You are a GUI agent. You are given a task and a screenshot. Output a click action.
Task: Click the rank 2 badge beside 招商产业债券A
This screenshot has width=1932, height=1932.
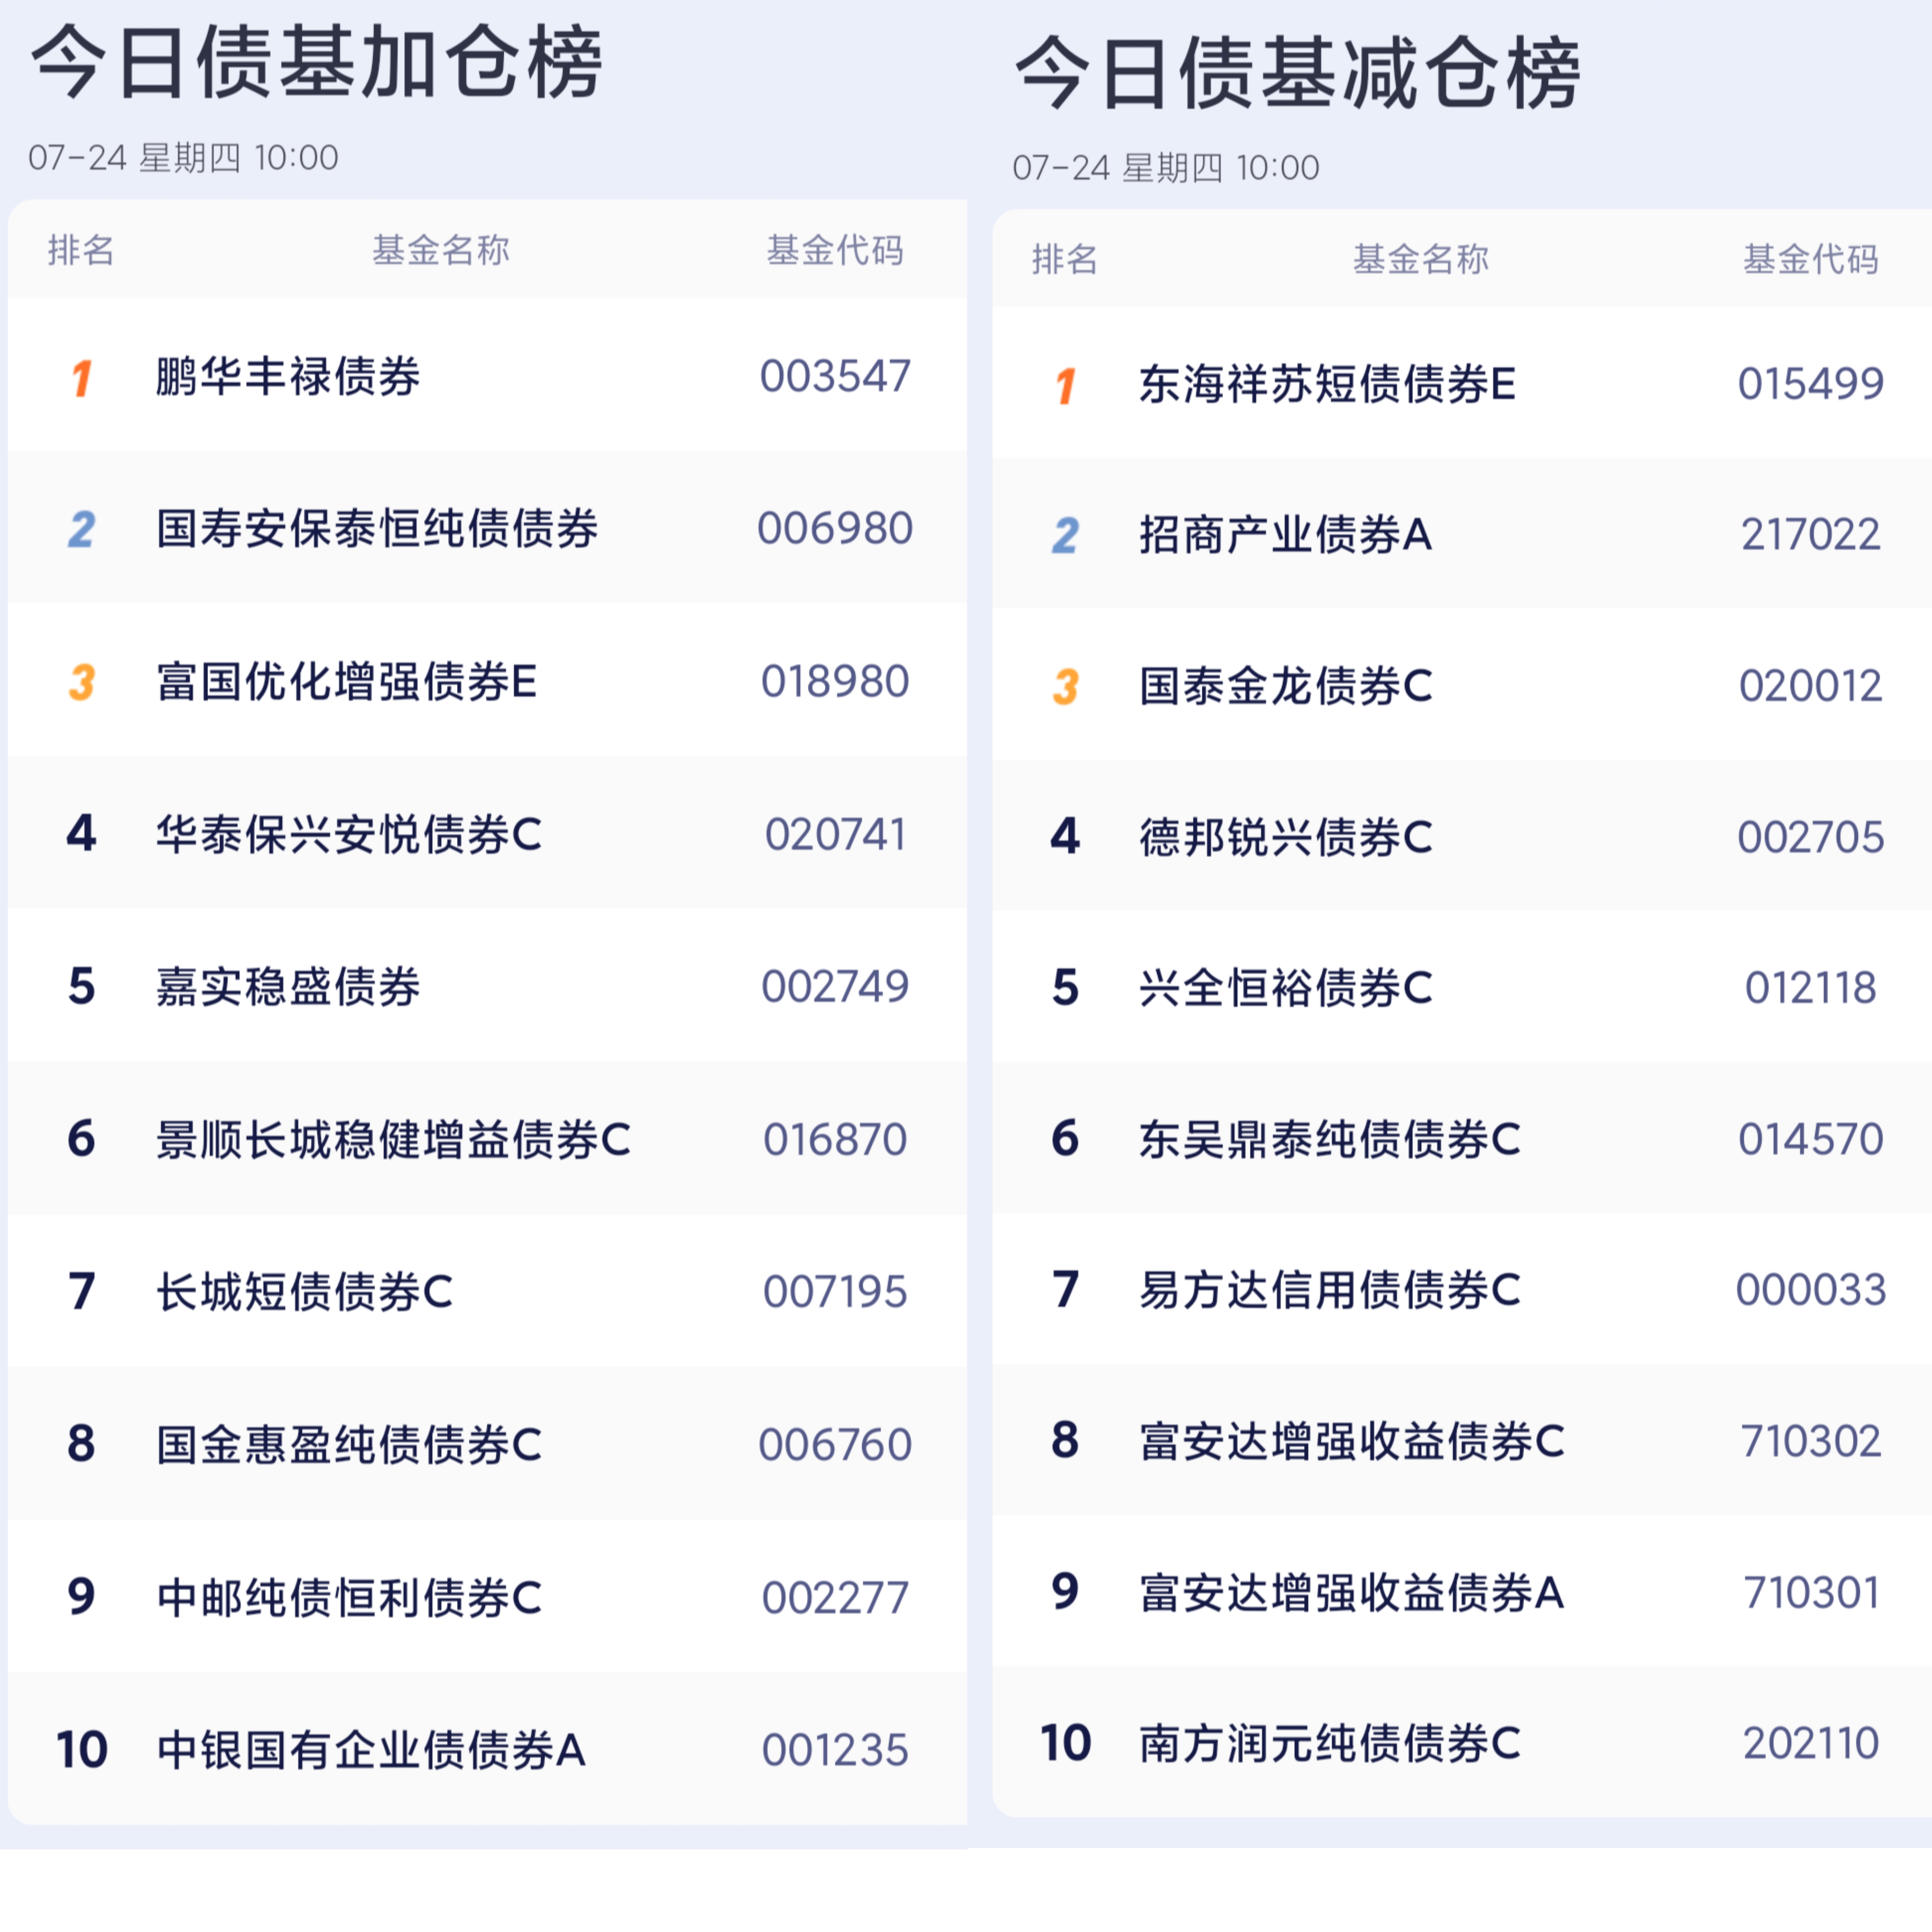click(x=1066, y=535)
